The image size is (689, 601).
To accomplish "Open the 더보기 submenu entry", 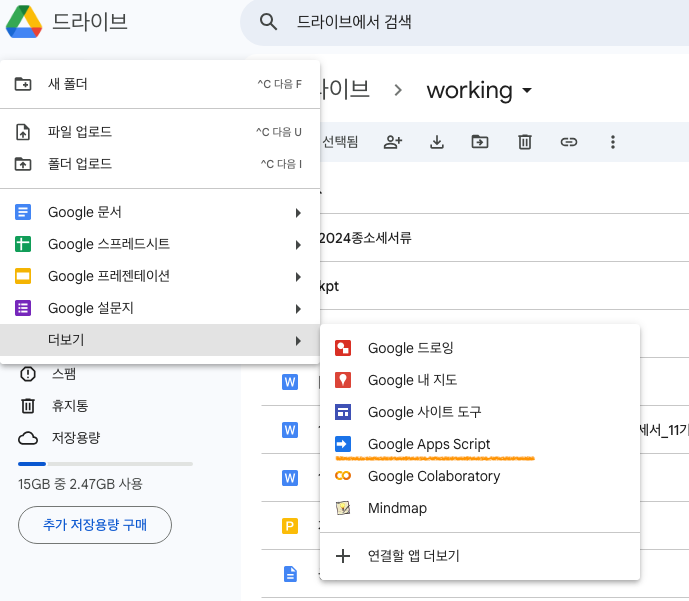I will coord(160,340).
